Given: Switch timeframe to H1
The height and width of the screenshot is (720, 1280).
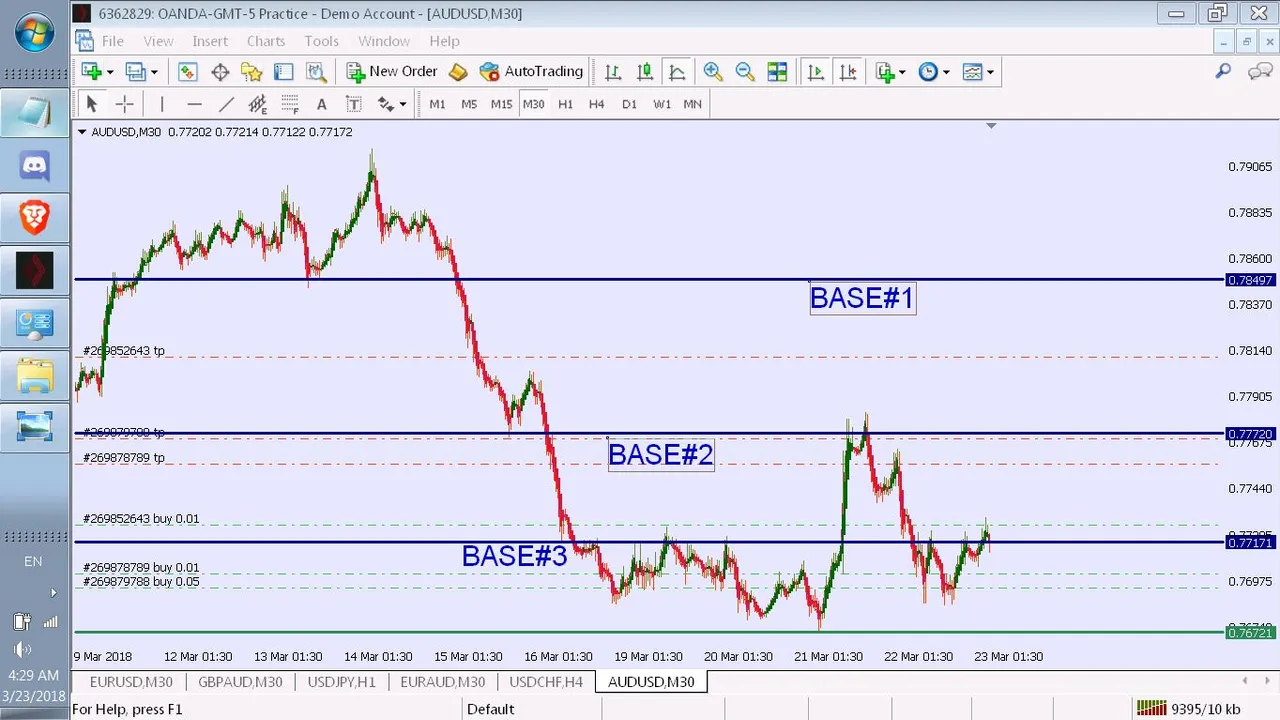Looking at the screenshot, I should [x=565, y=104].
